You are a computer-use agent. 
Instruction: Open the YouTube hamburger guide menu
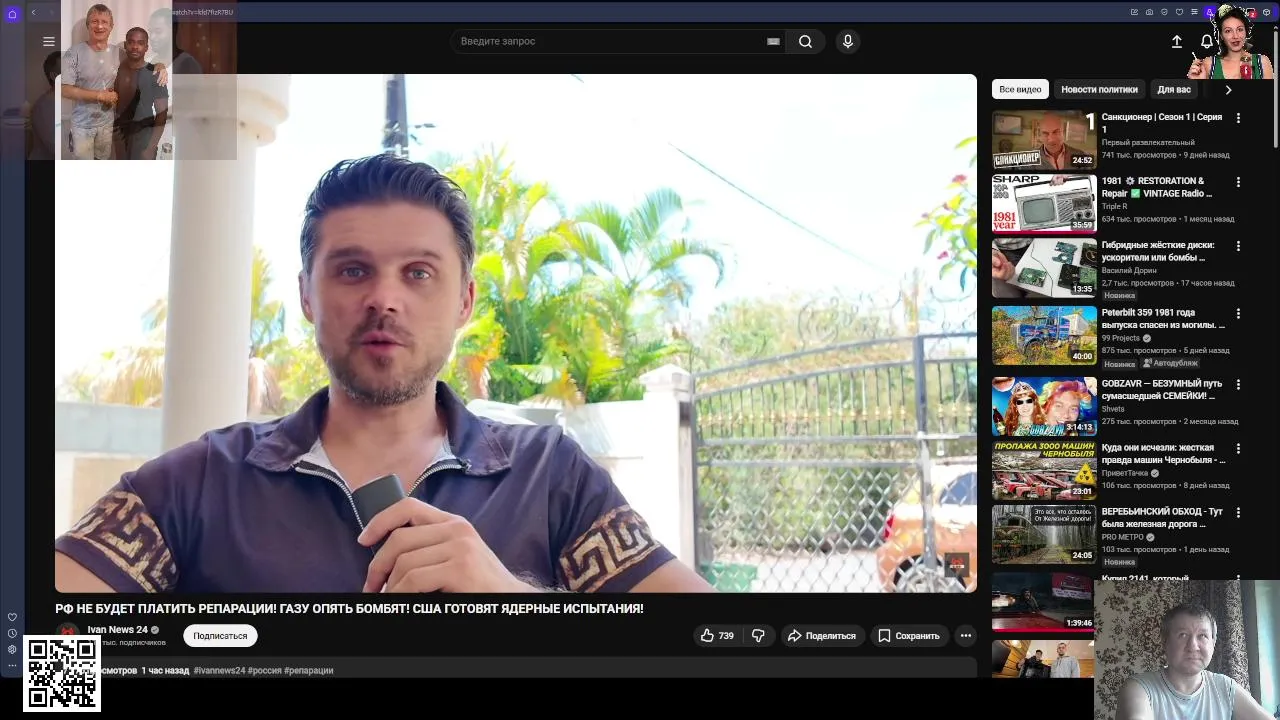tap(48, 41)
